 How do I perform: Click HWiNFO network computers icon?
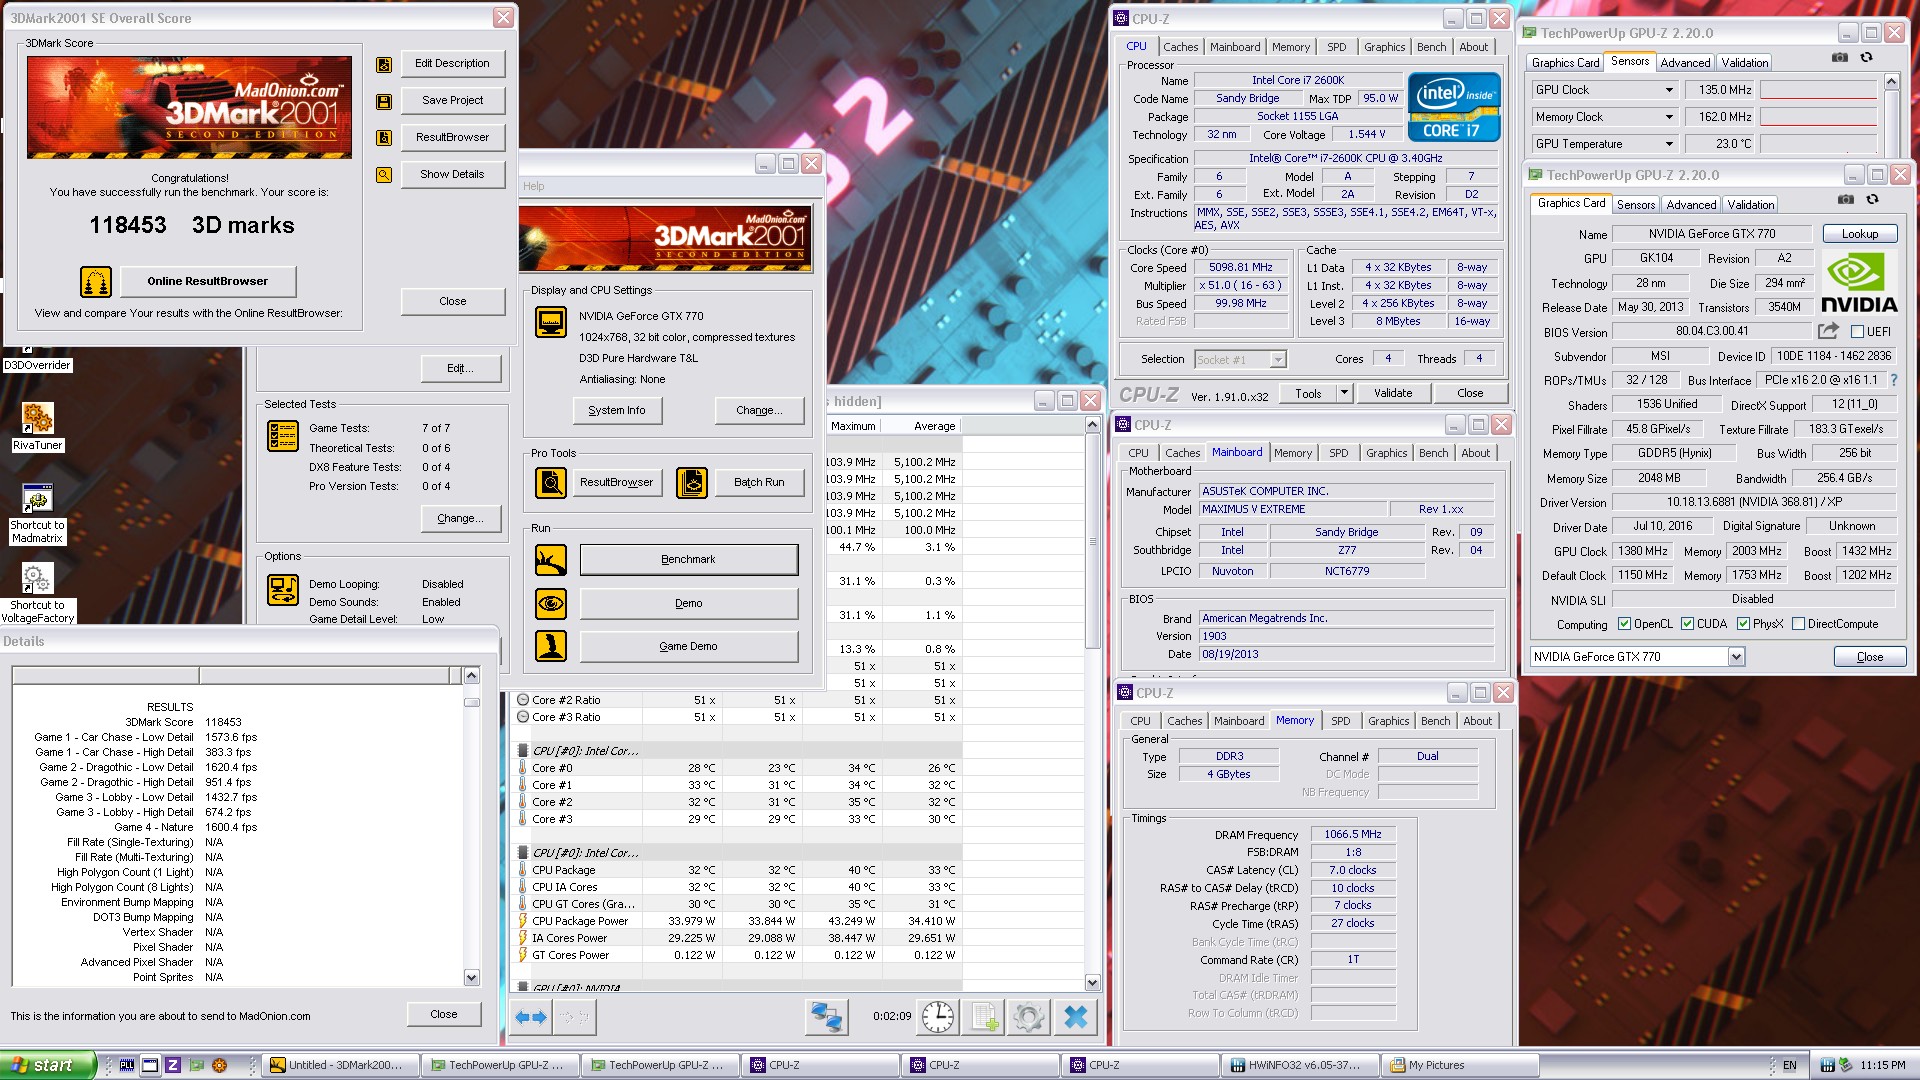[x=827, y=1018]
